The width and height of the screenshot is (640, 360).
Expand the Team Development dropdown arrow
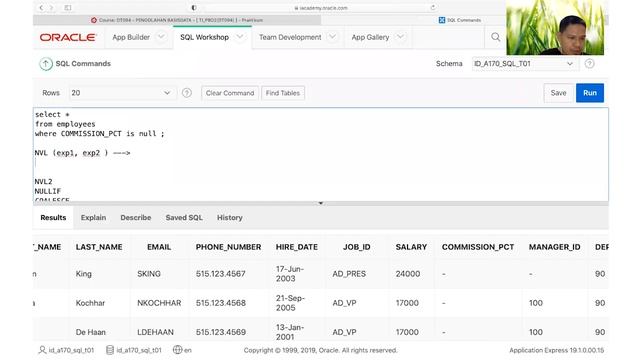pos(333,37)
